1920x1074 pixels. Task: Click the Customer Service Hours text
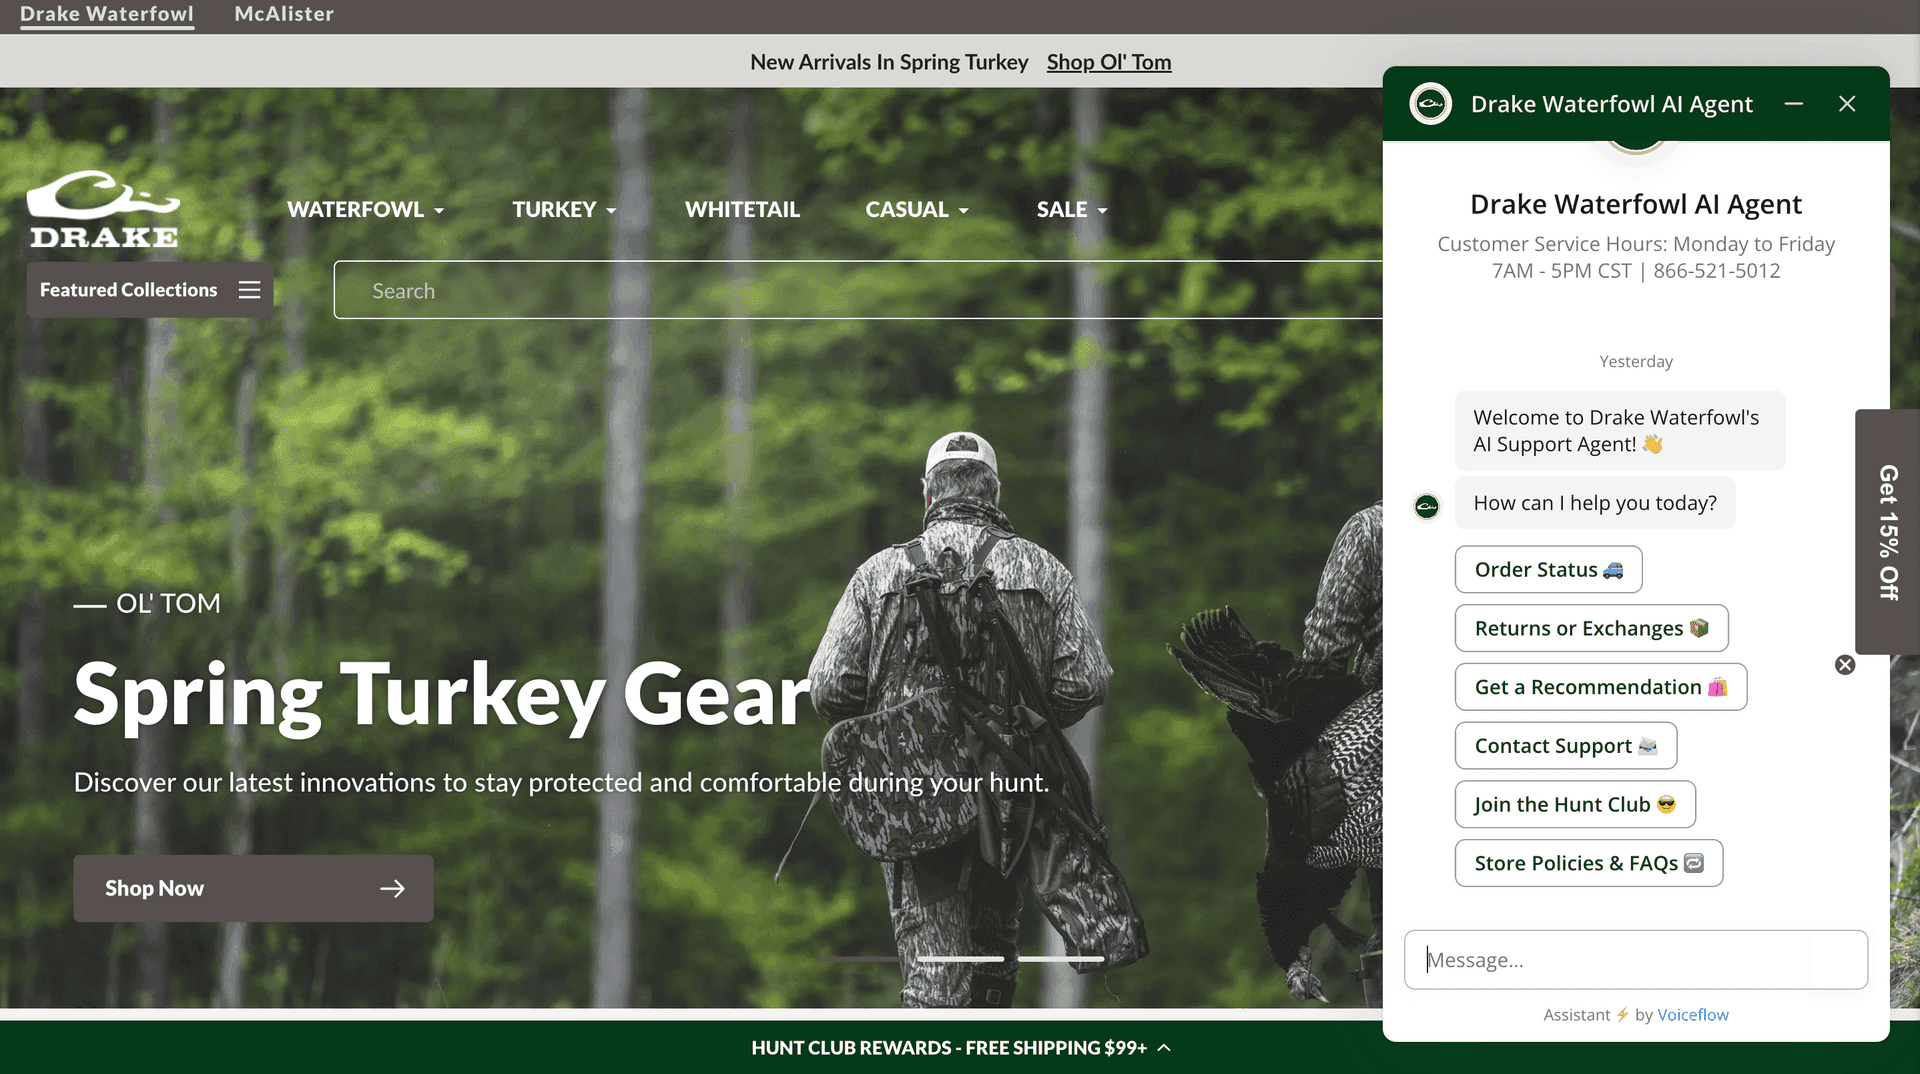[1636, 257]
